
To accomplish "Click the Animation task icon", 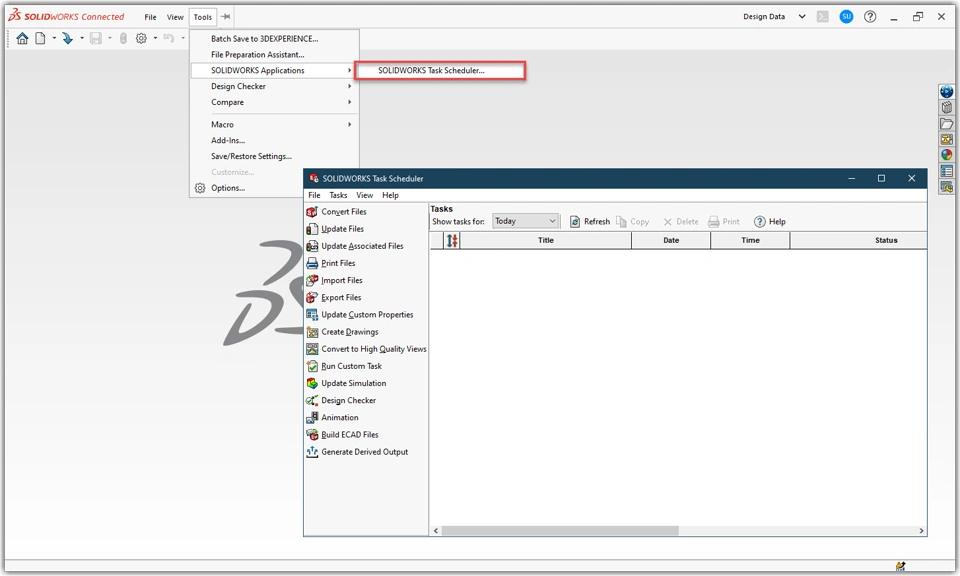I will 312,417.
